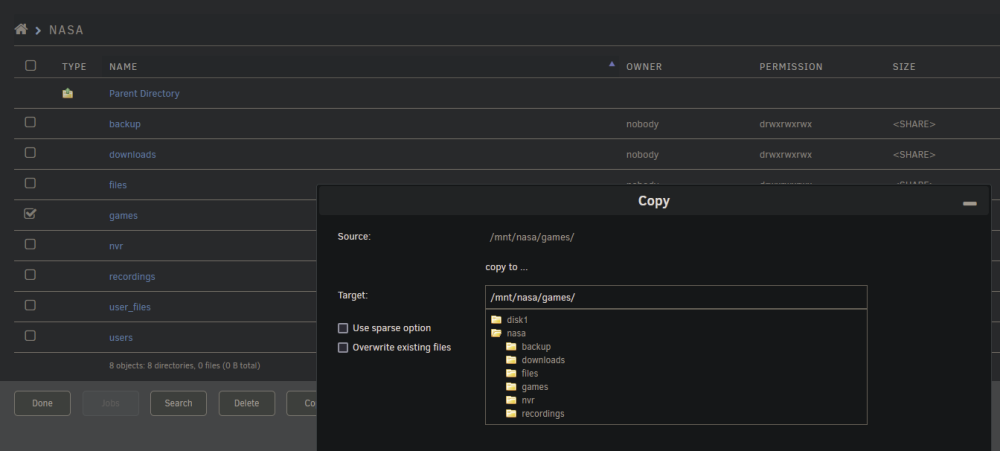Image resolution: width=1000 pixels, height=451 pixels.
Task: Go to the home directory icon
Action: (21, 29)
